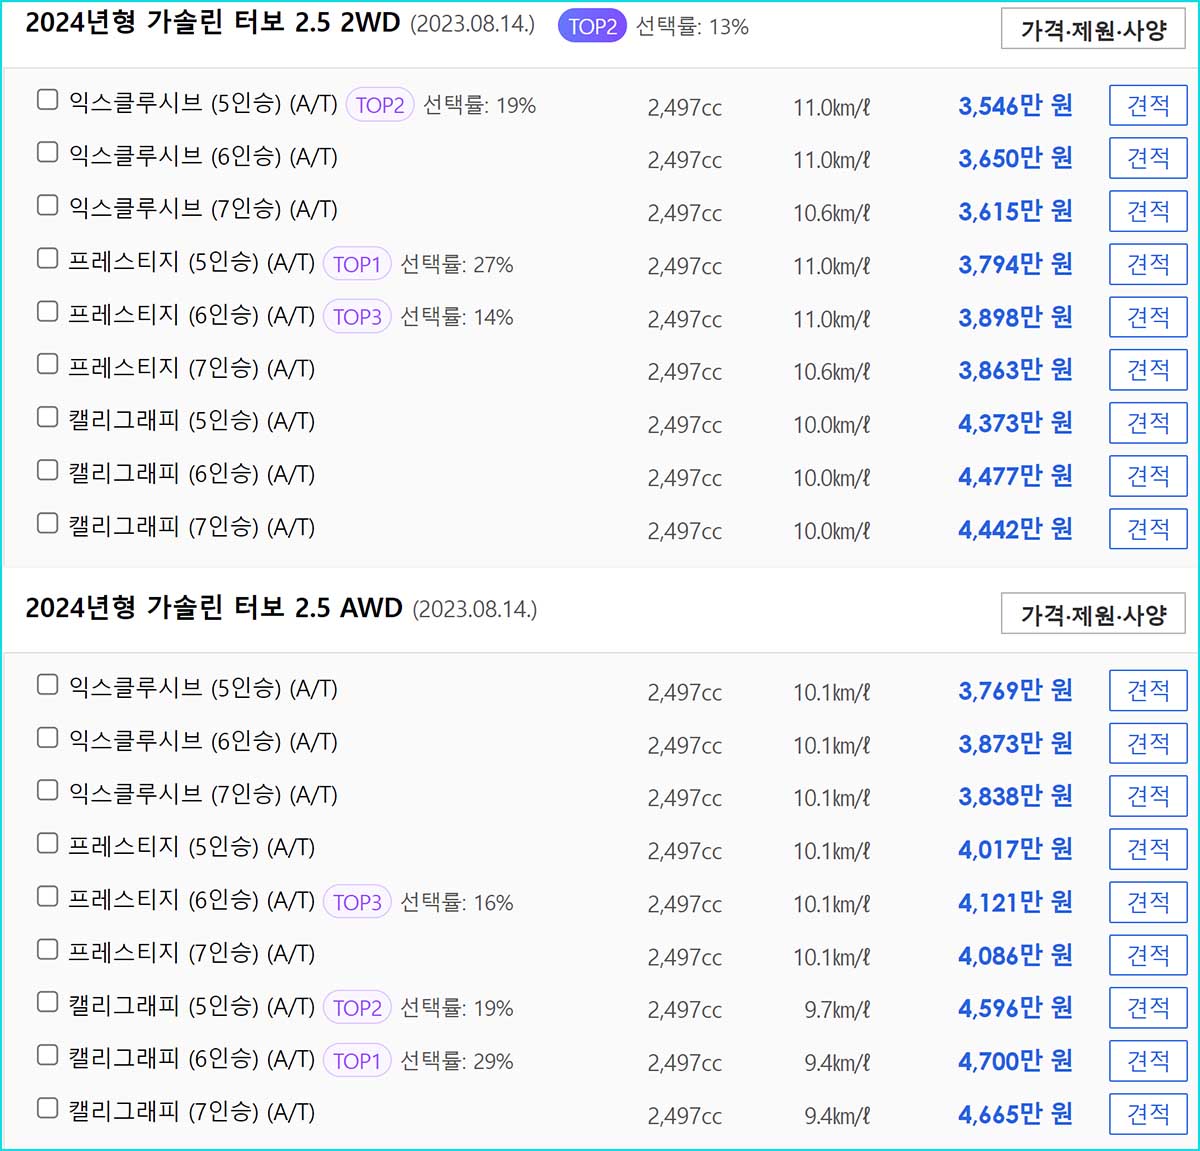
Task: Click 견적 for 프레스티지 (7인승) AWD
Action: click(1147, 955)
